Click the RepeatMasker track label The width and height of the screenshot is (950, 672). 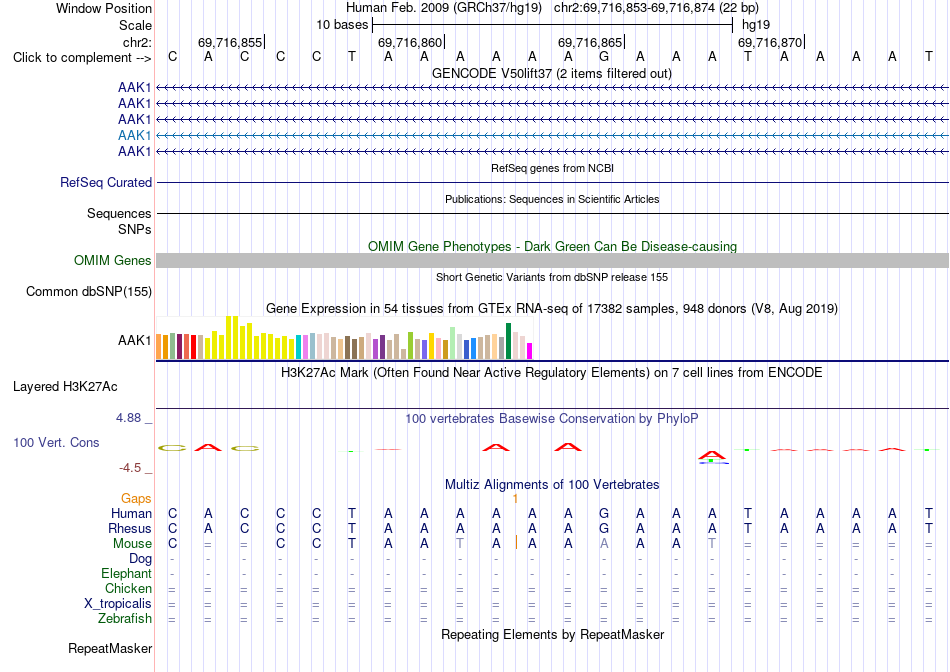click(110, 648)
